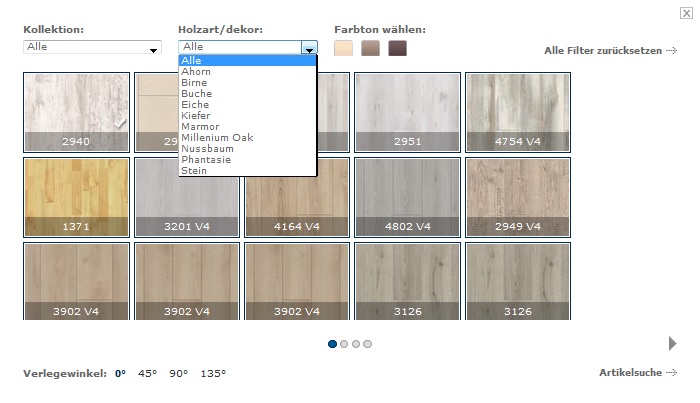Screen dimensions: 700x403
Task: Go to next page of decors arrow
Action: [x=673, y=344]
